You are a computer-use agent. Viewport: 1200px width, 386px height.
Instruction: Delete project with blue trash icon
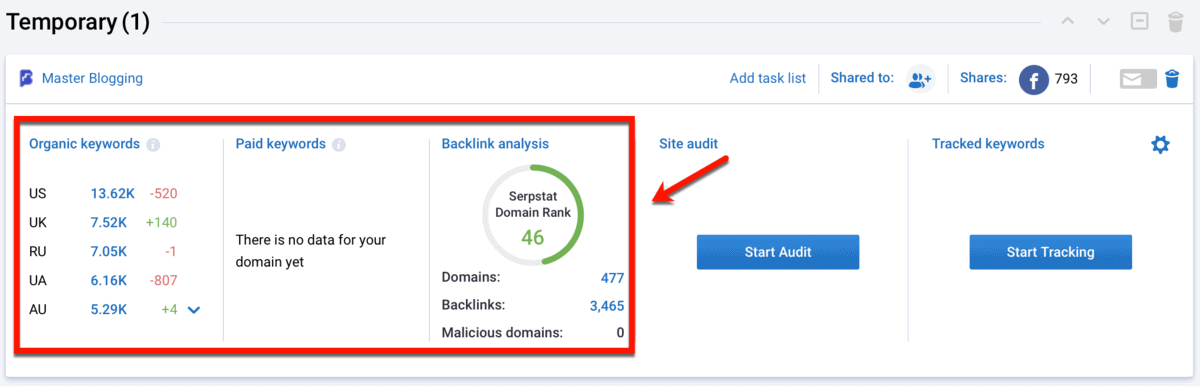click(1172, 79)
